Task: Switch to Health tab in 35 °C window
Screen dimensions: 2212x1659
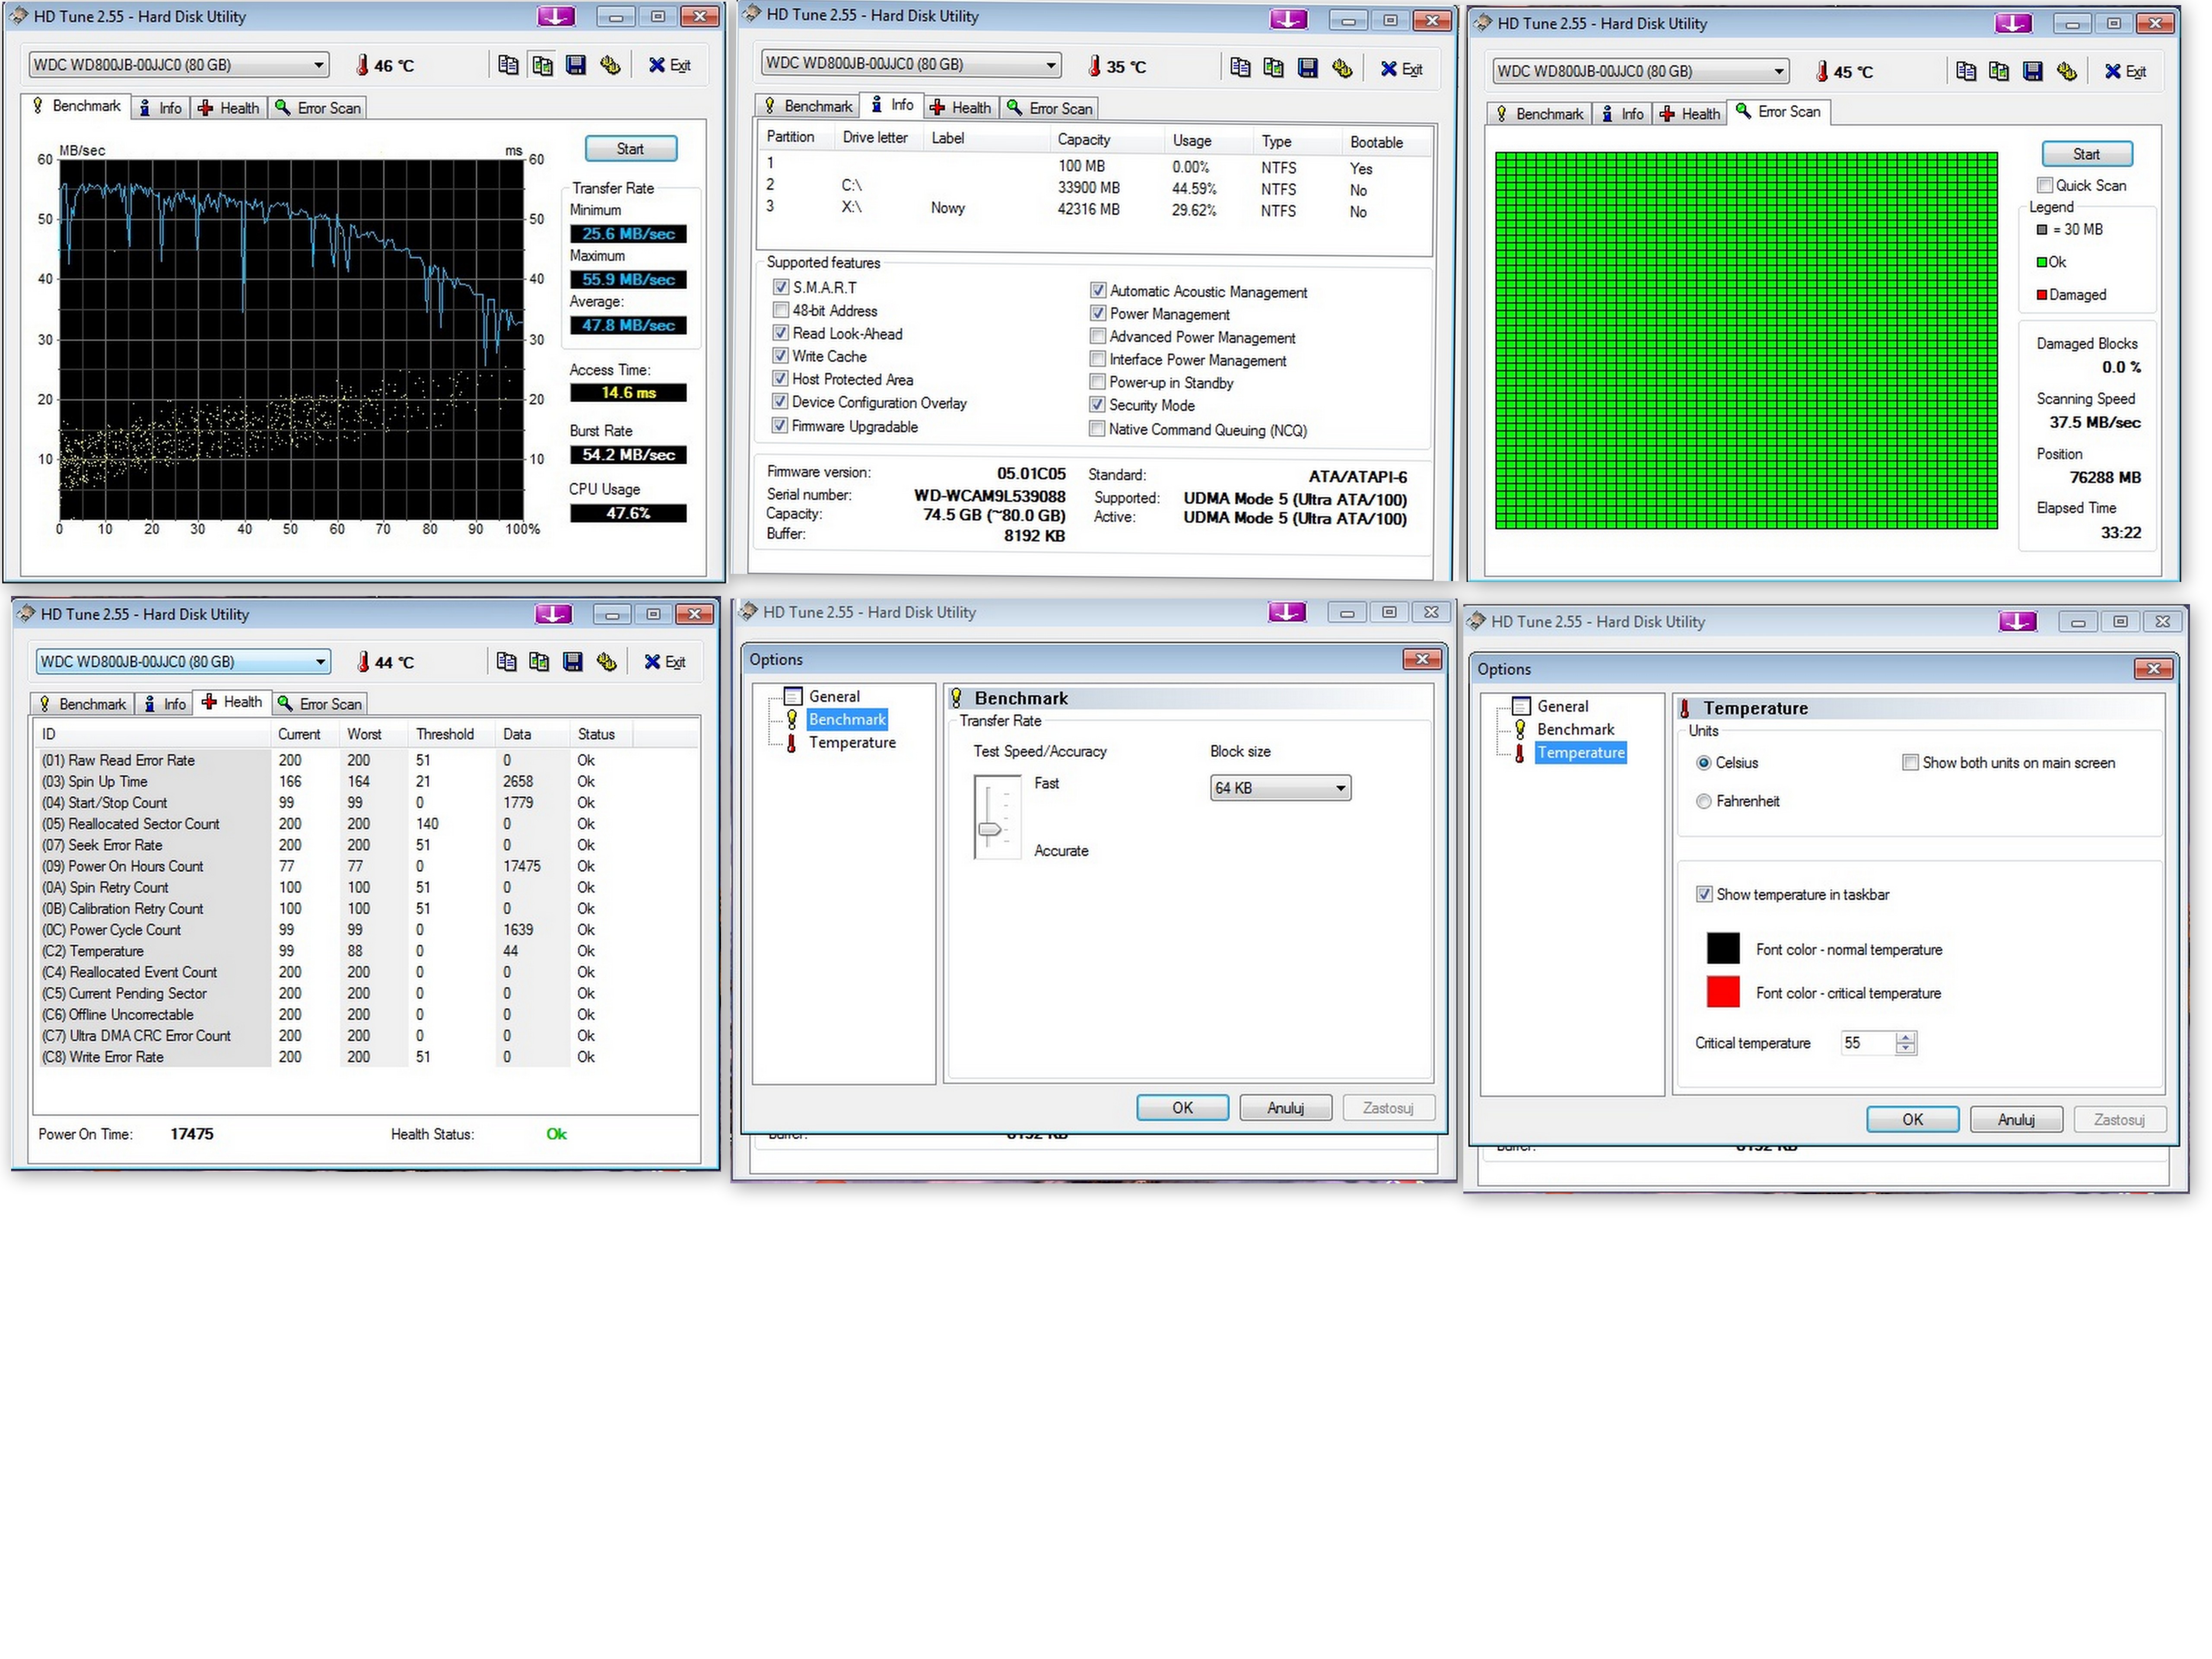Action: [x=961, y=107]
